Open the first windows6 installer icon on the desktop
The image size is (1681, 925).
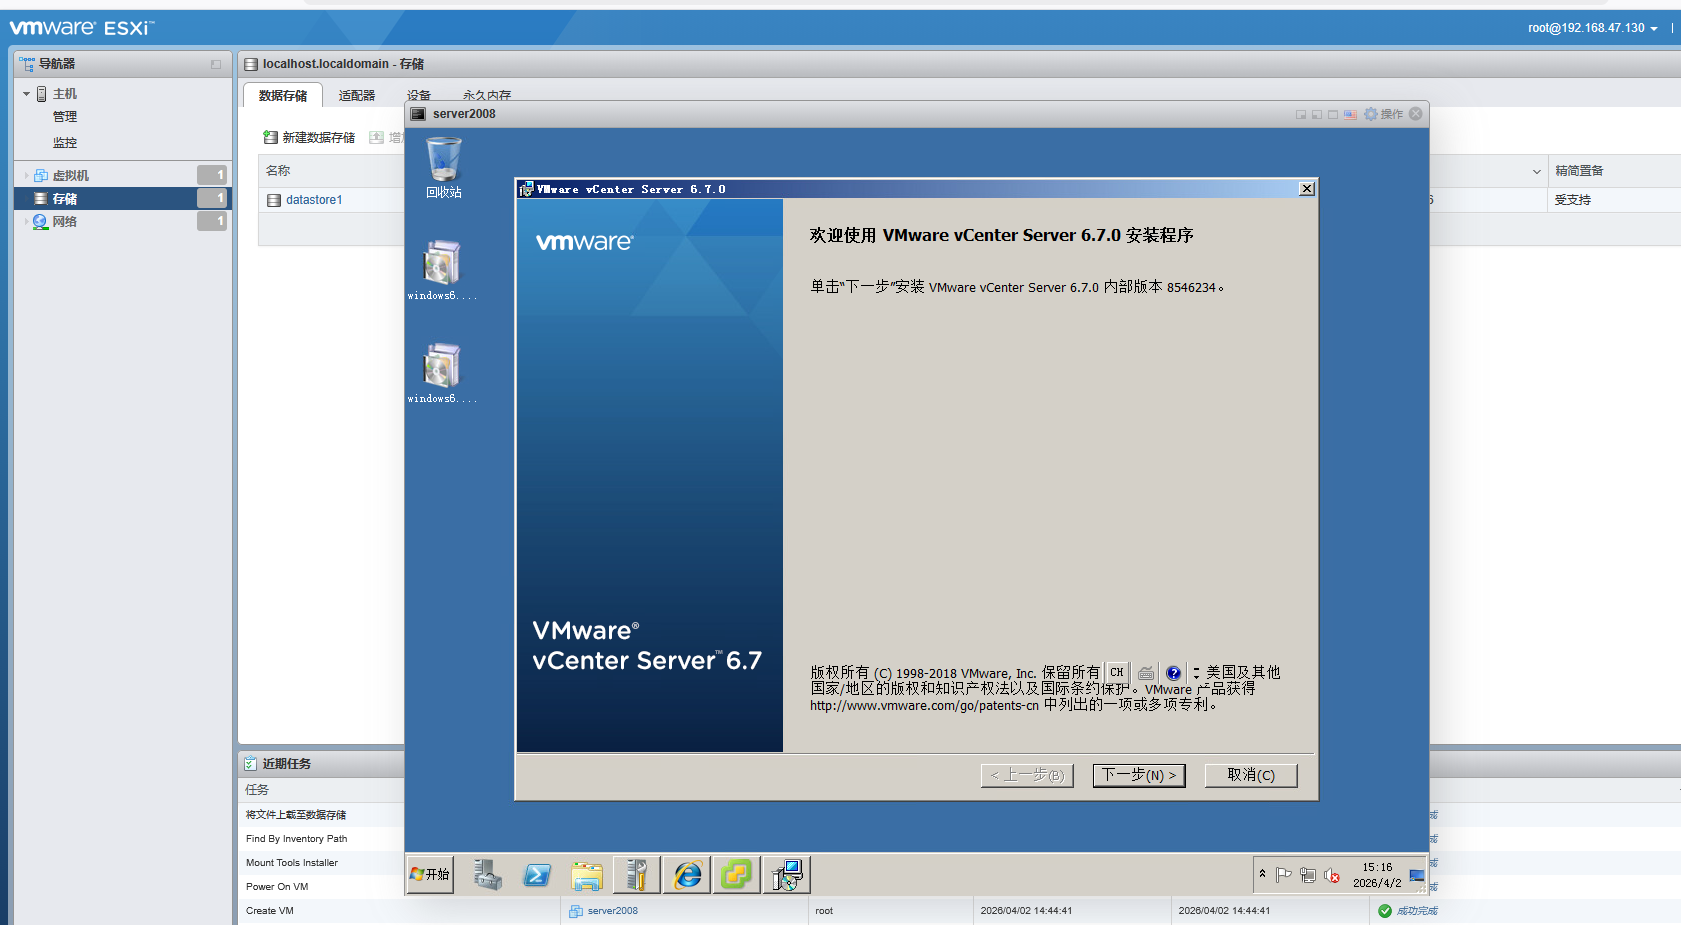[x=442, y=270]
